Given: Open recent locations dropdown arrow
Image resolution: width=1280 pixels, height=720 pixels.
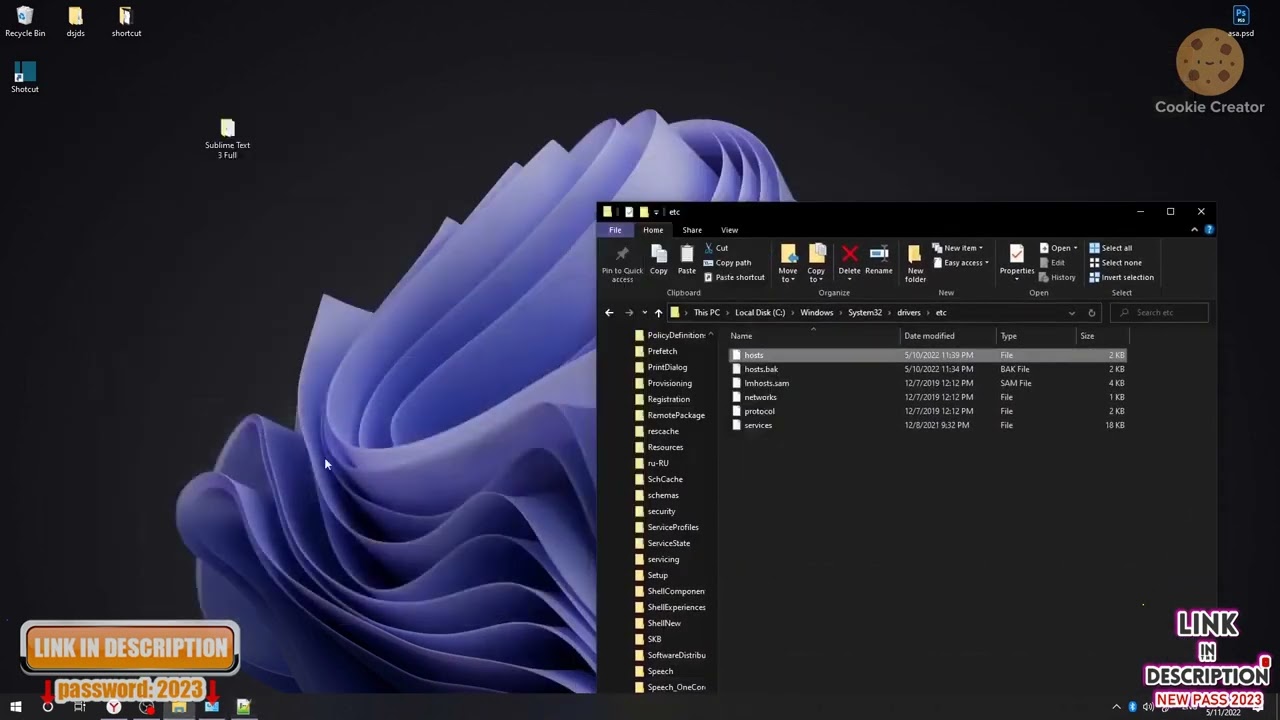Looking at the screenshot, I should (x=644, y=313).
